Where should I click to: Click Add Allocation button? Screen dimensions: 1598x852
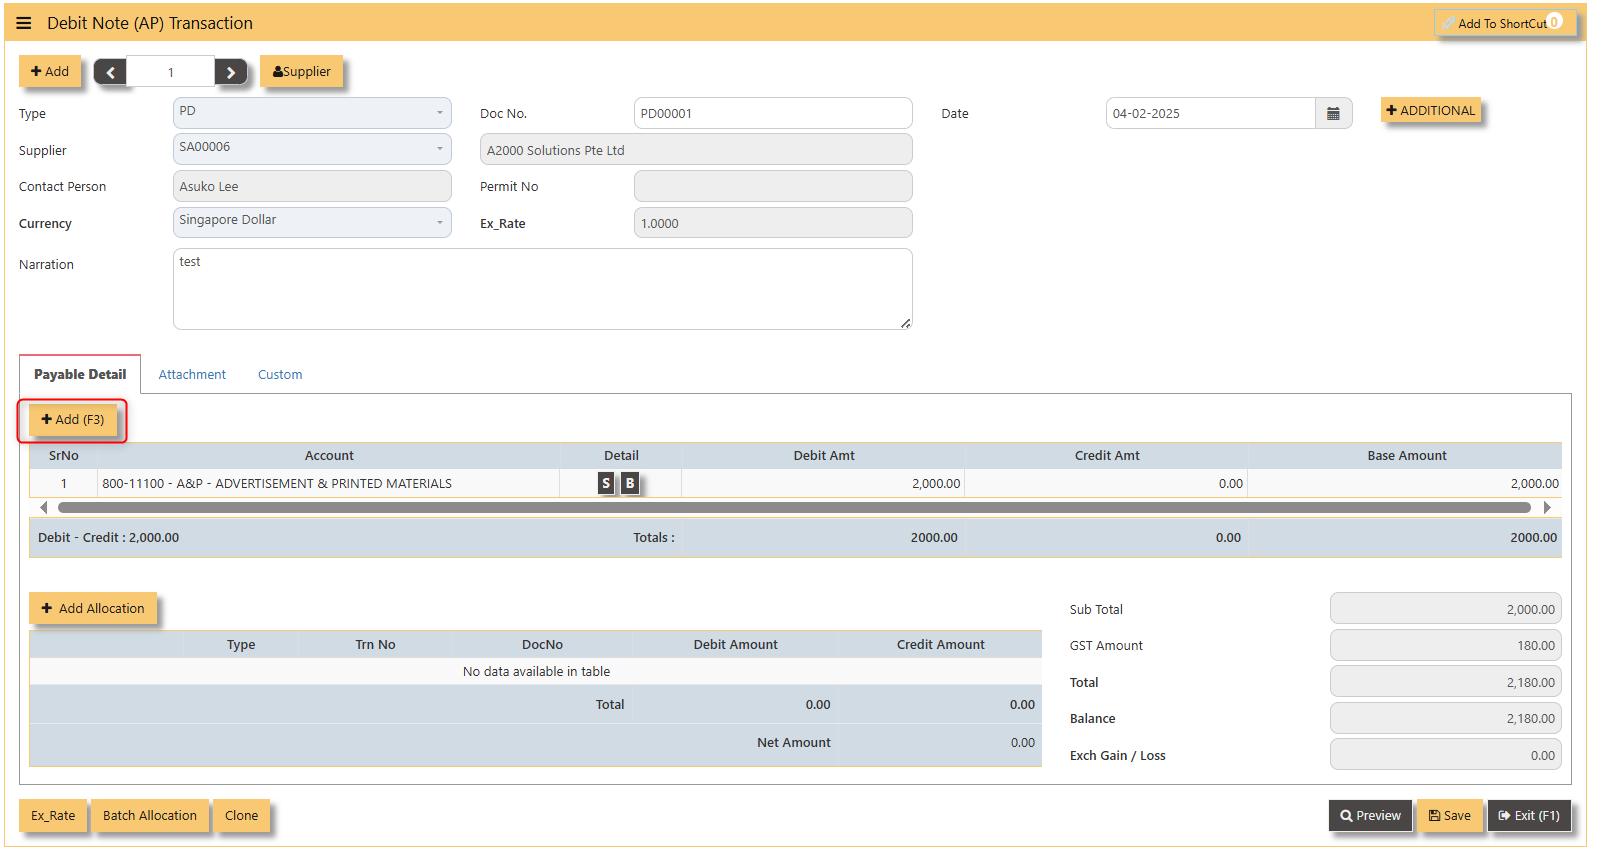(93, 608)
